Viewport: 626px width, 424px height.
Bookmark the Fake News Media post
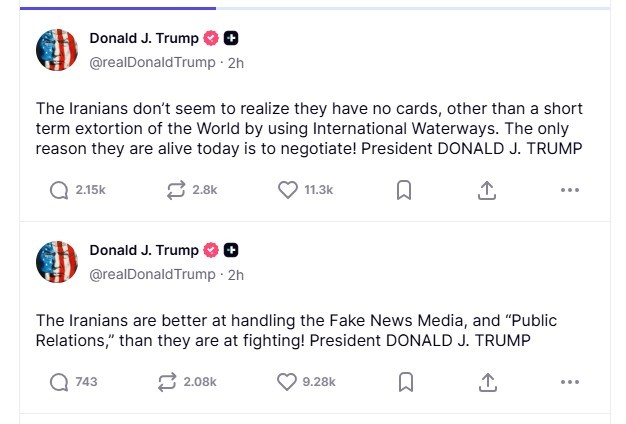(x=404, y=381)
